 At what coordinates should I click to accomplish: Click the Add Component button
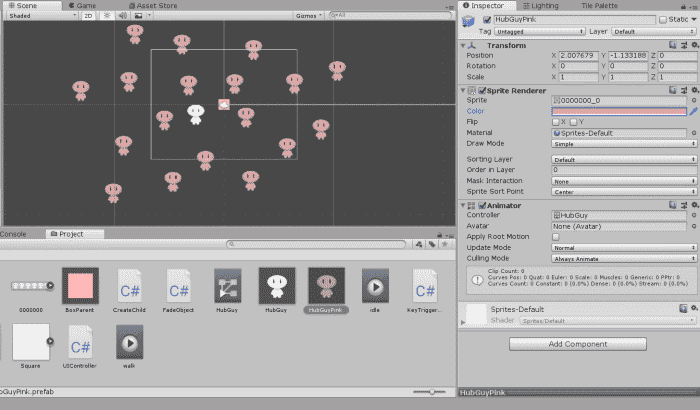[x=578, y=344]
